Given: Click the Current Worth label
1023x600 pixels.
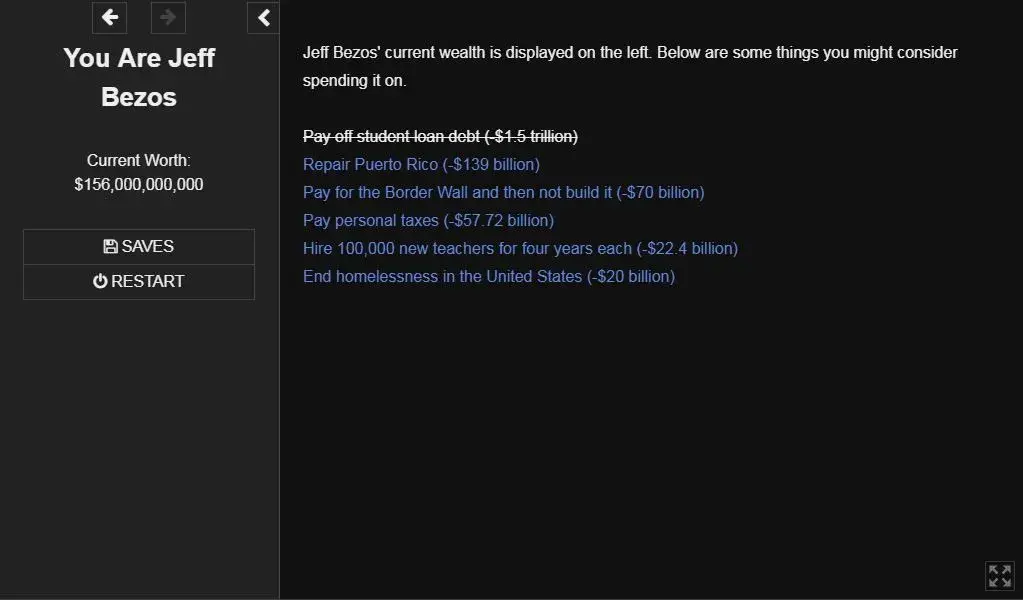Looking at the screenshot, I should (x=139, y=160).
